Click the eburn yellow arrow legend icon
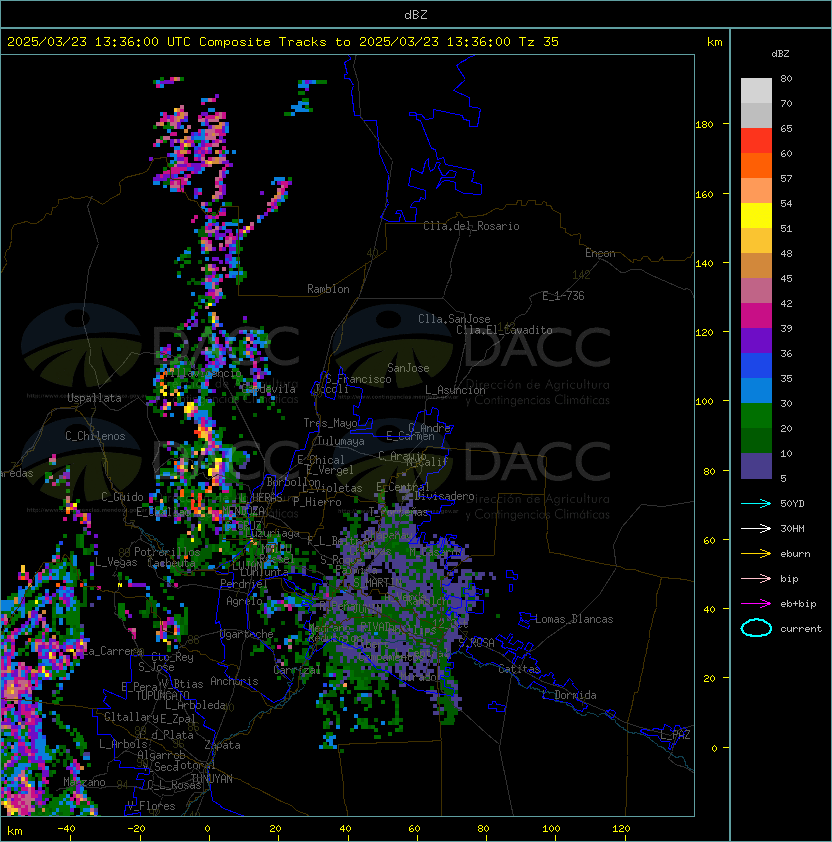 [x=756, y=554]
